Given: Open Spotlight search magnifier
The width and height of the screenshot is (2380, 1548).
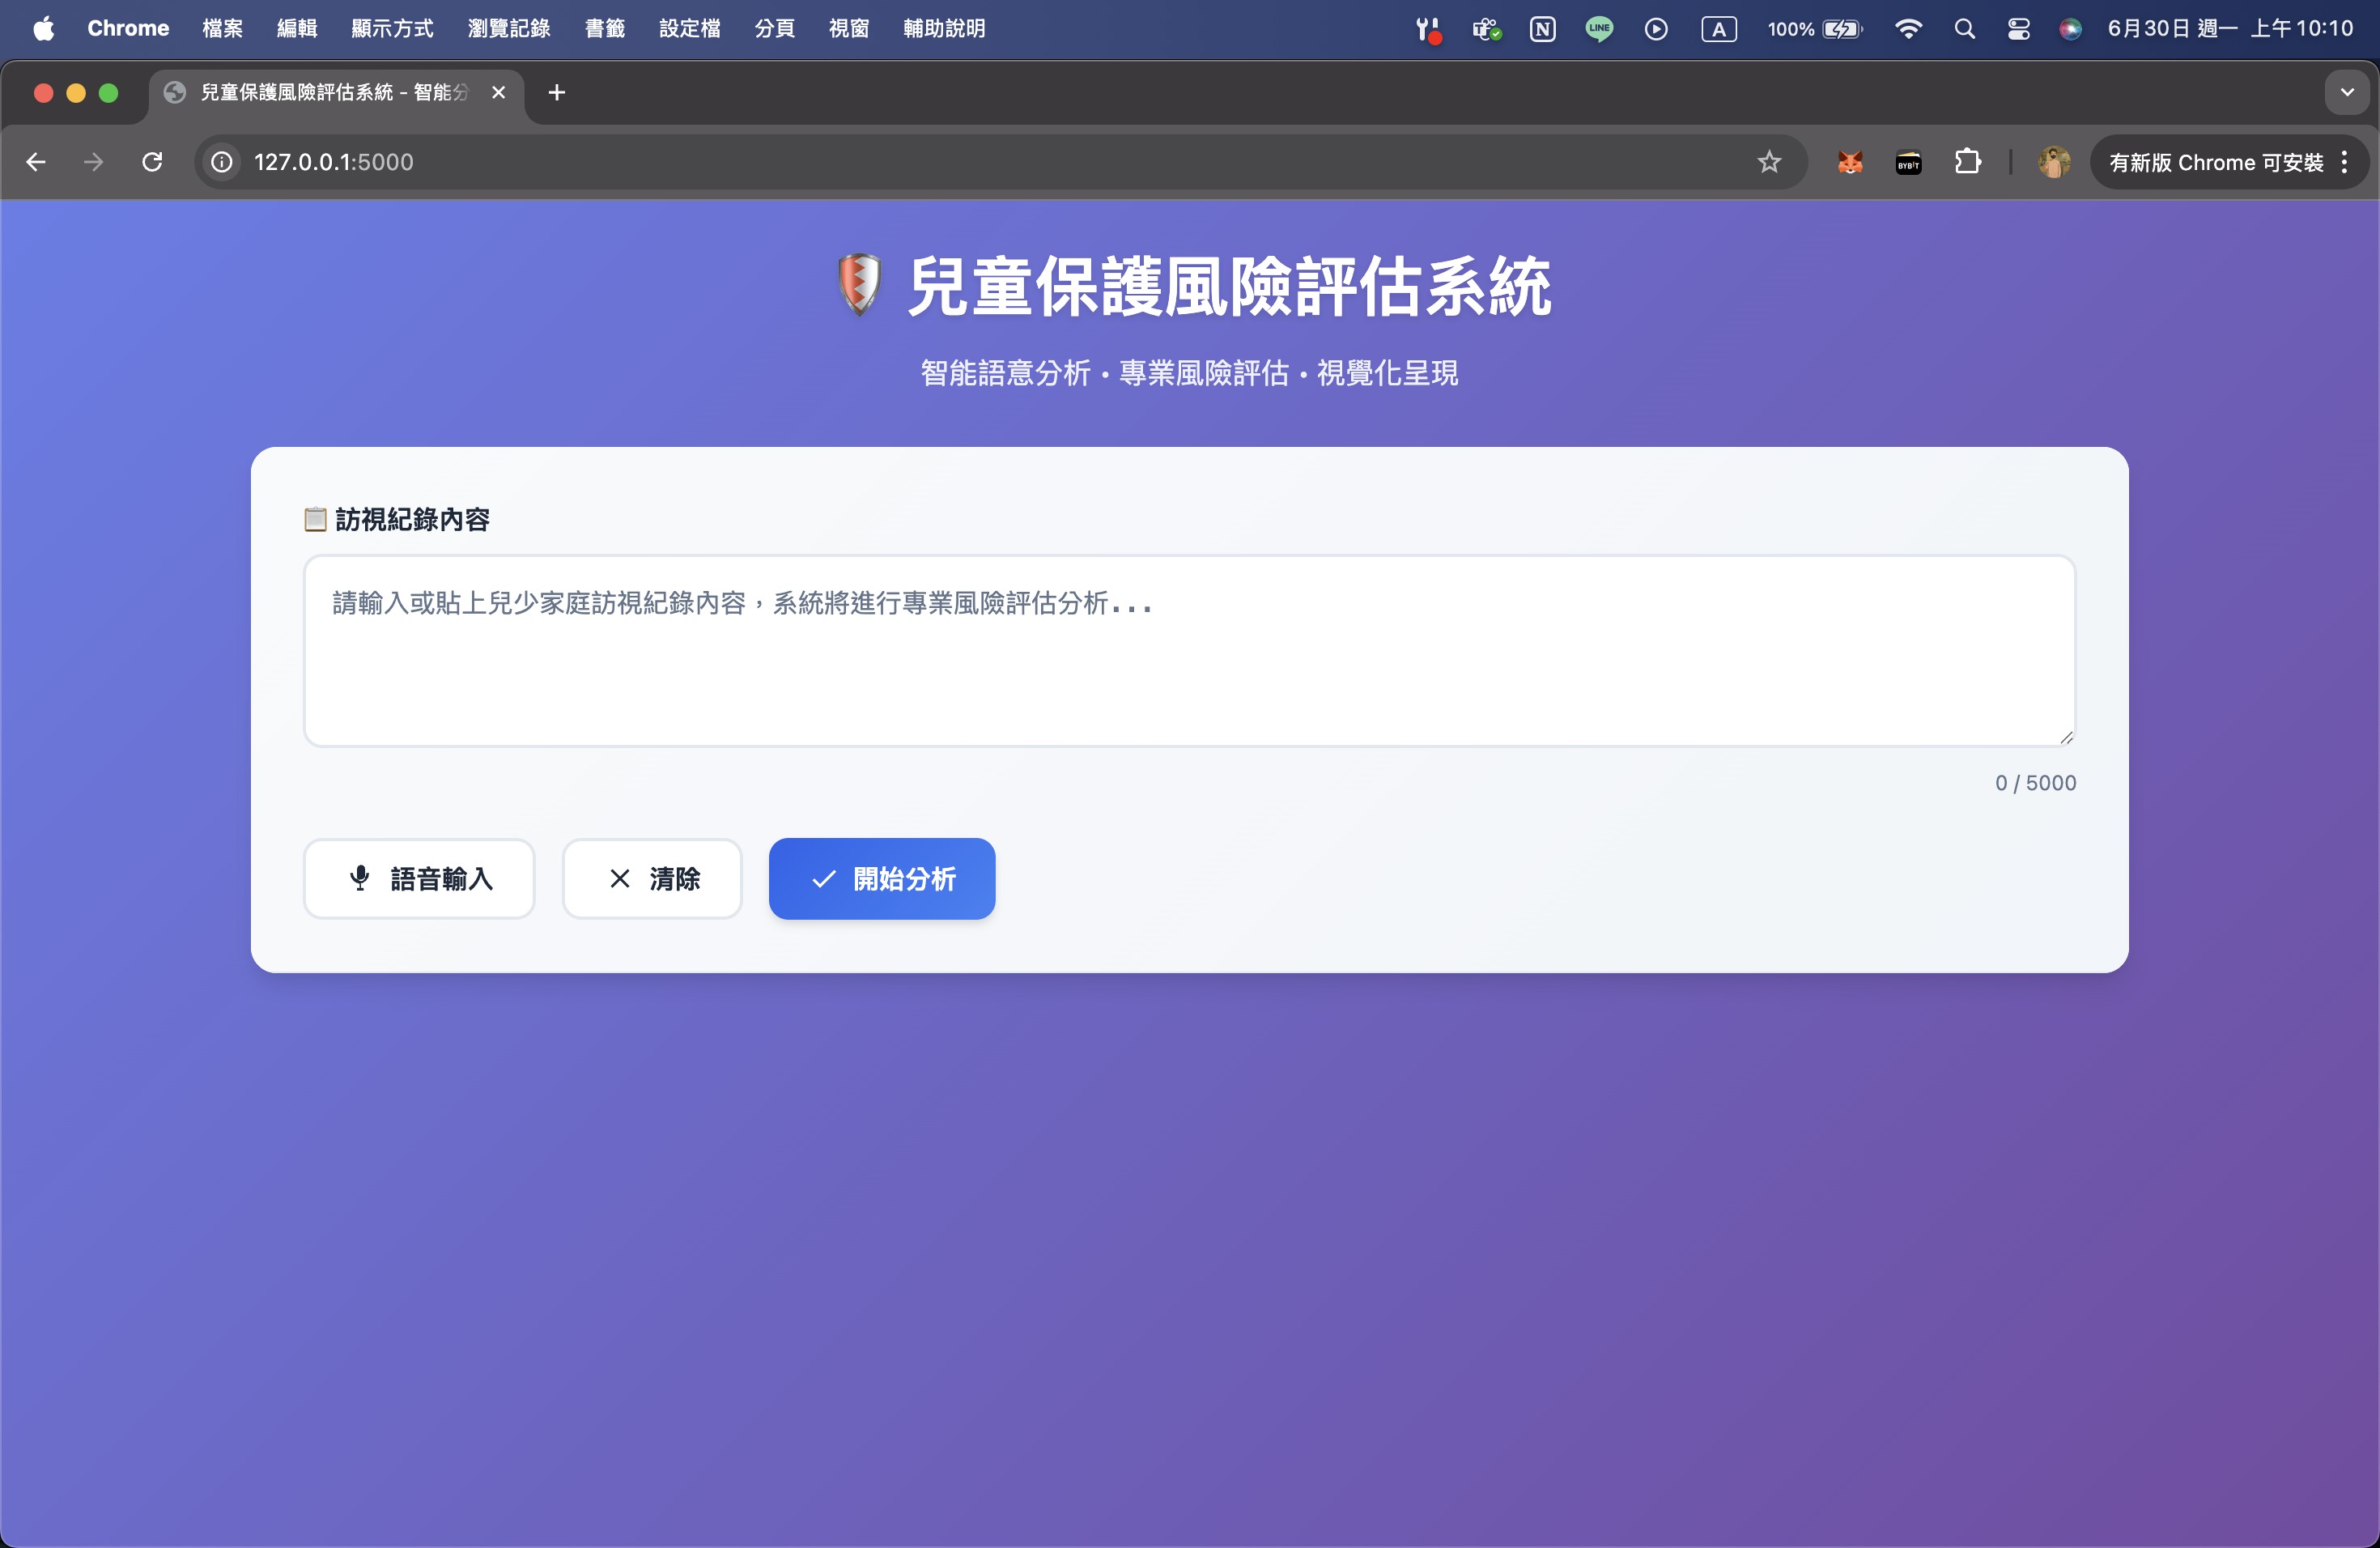Looking at the screenshot, I should pyautogui.click(x=1964, y=28).
